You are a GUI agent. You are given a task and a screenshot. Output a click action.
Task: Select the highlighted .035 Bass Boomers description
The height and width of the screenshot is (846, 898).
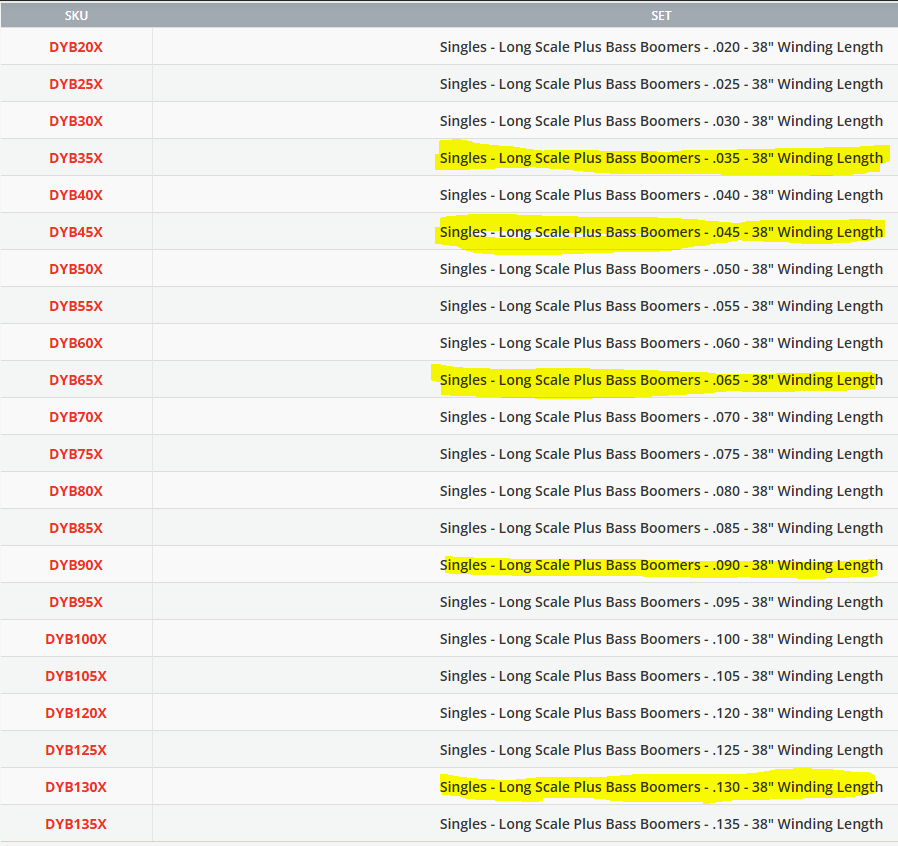(661, 158)
